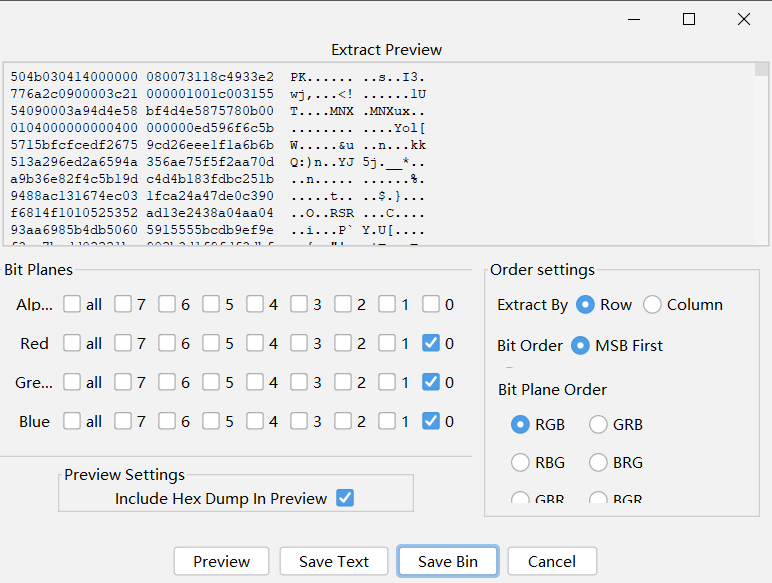Click the extract preview vertical scrollbar
Viewport: 772px width, 583px height.
pyautogui.click(x=762, y=150)
